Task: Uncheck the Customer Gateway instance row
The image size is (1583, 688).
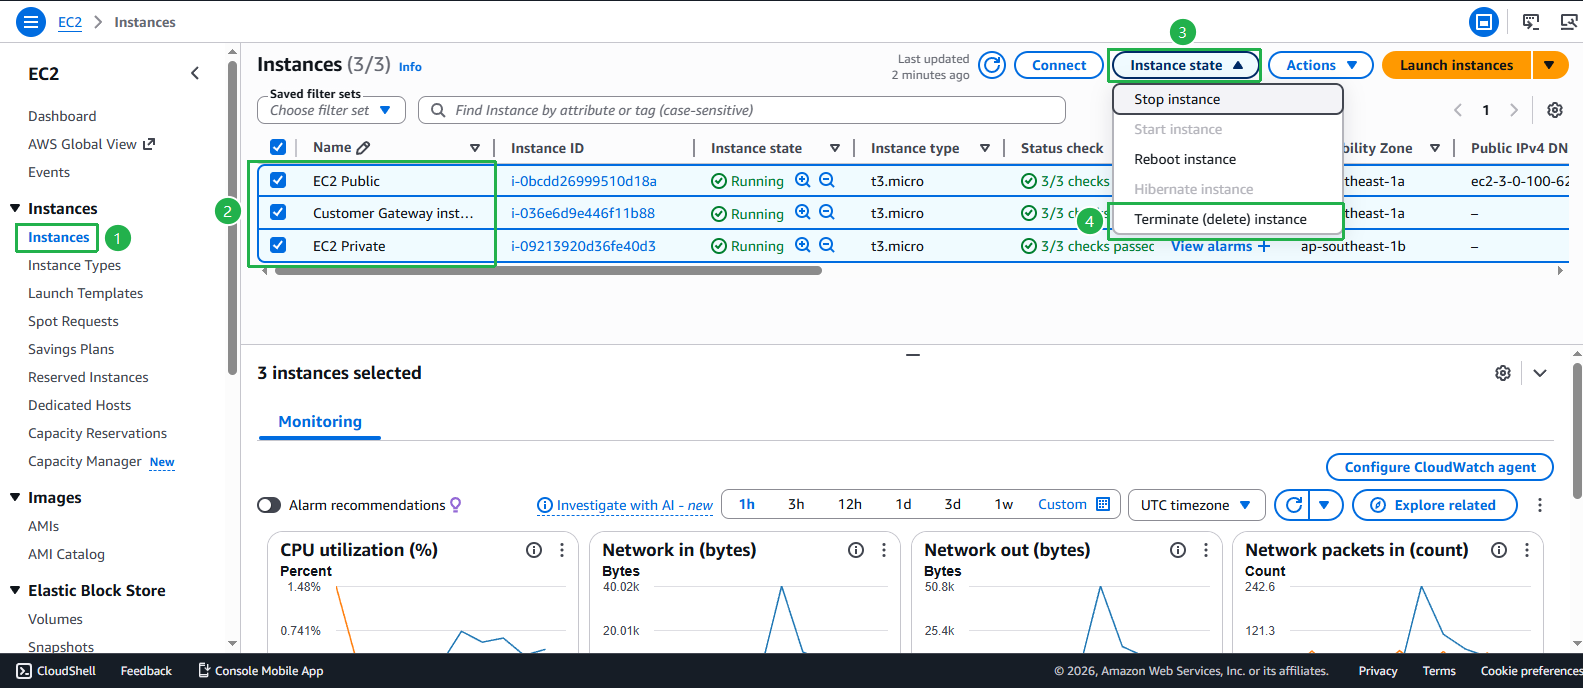Action: tap(278, 212)
